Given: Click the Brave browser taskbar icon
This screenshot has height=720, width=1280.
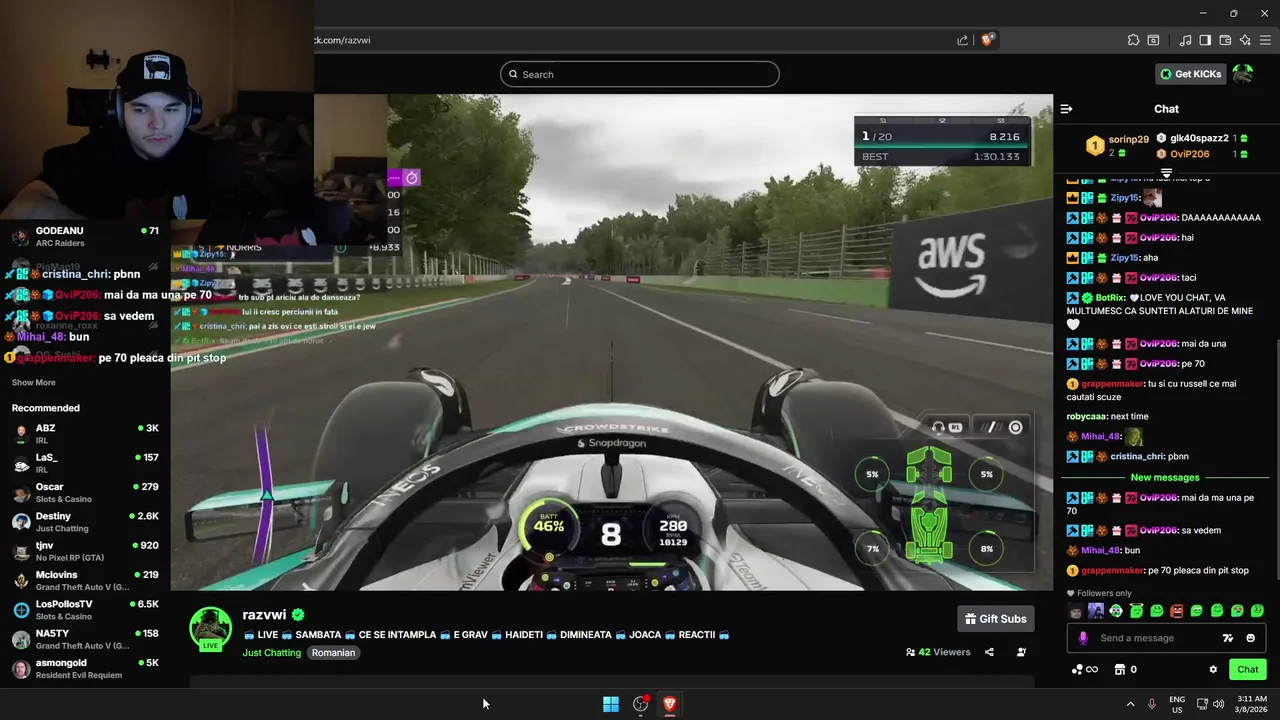Looking at the screenshot, I should tap(670, 704).
